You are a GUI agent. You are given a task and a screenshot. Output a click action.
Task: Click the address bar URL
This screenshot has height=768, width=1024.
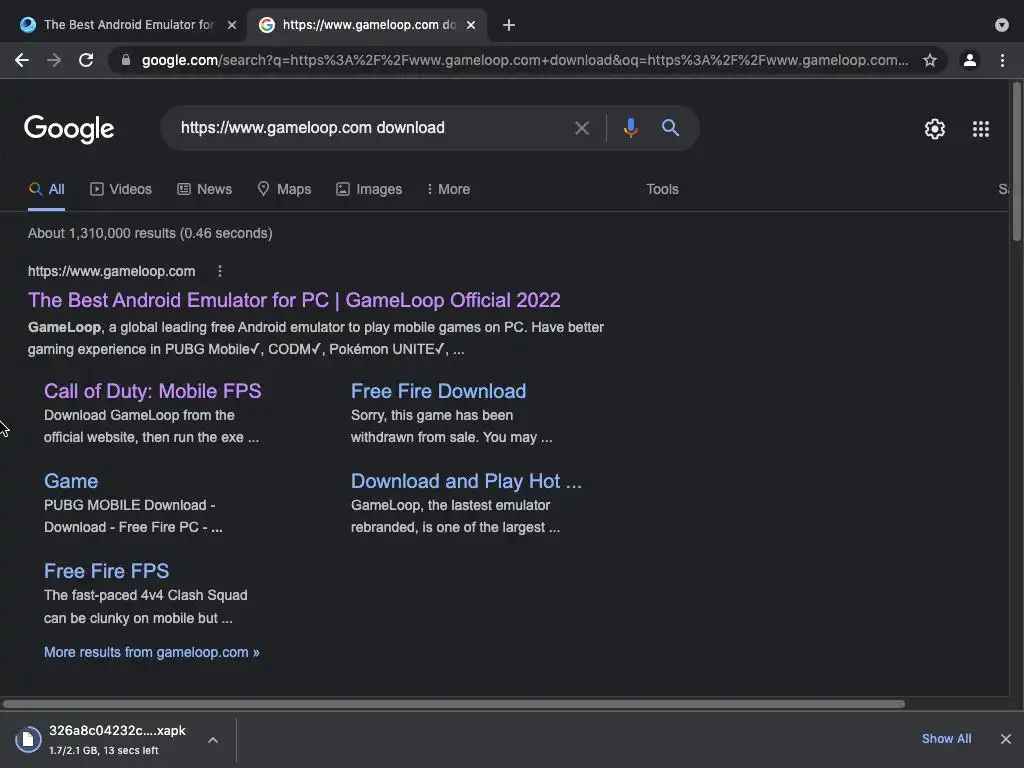tap(524, 60)
